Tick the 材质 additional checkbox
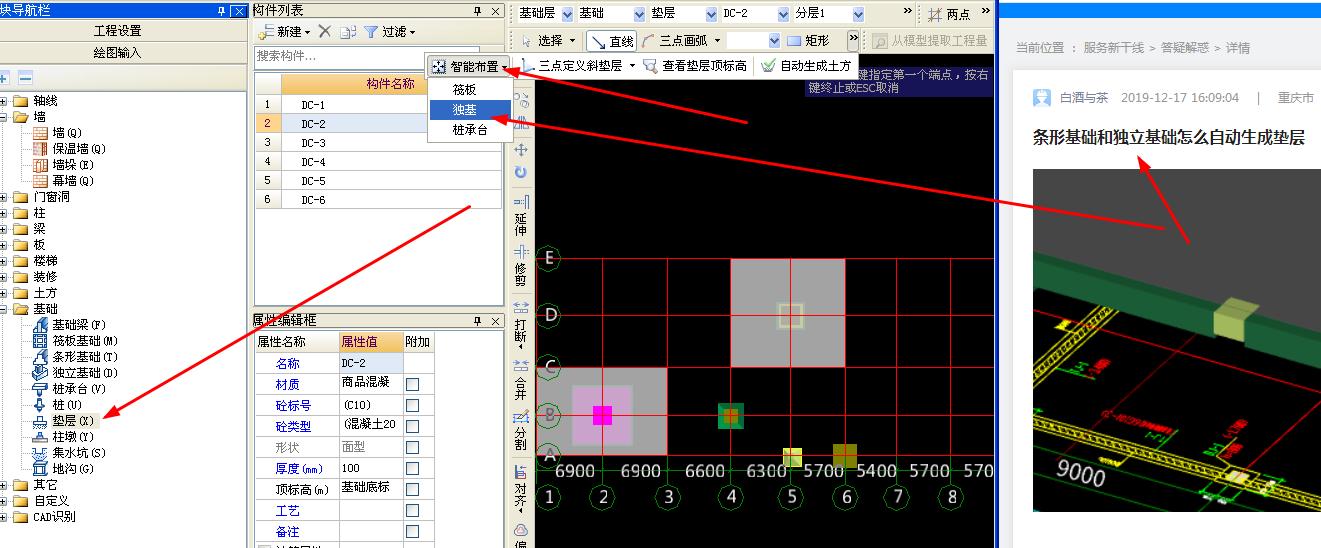 (412, 384)
